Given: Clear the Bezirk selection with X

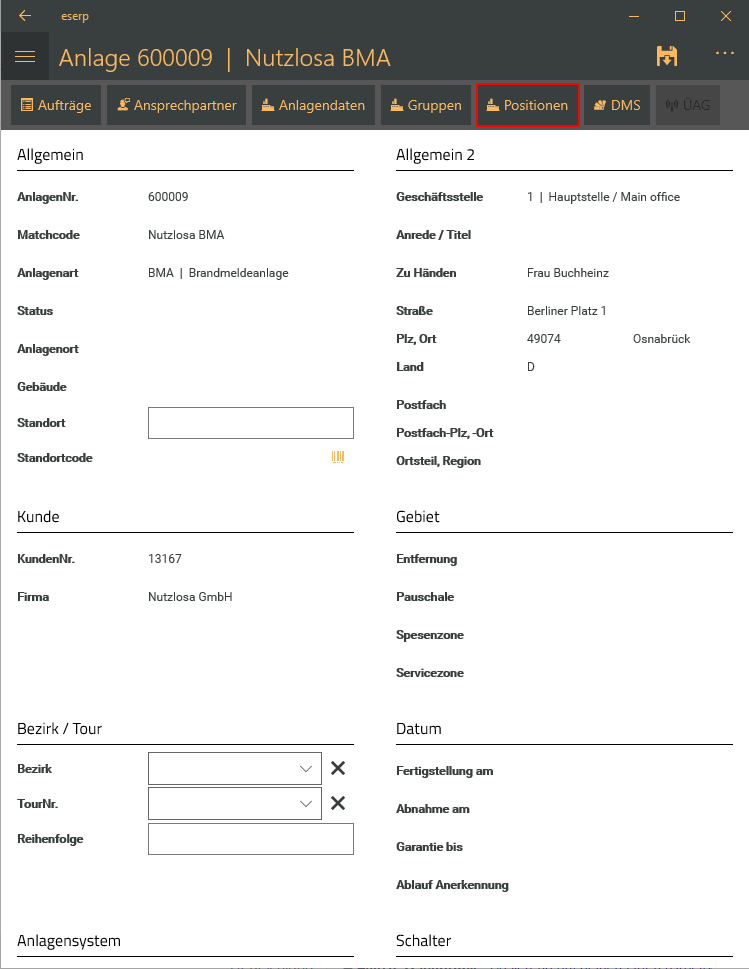Looking at the screenshot, I should tap(338, 769).
